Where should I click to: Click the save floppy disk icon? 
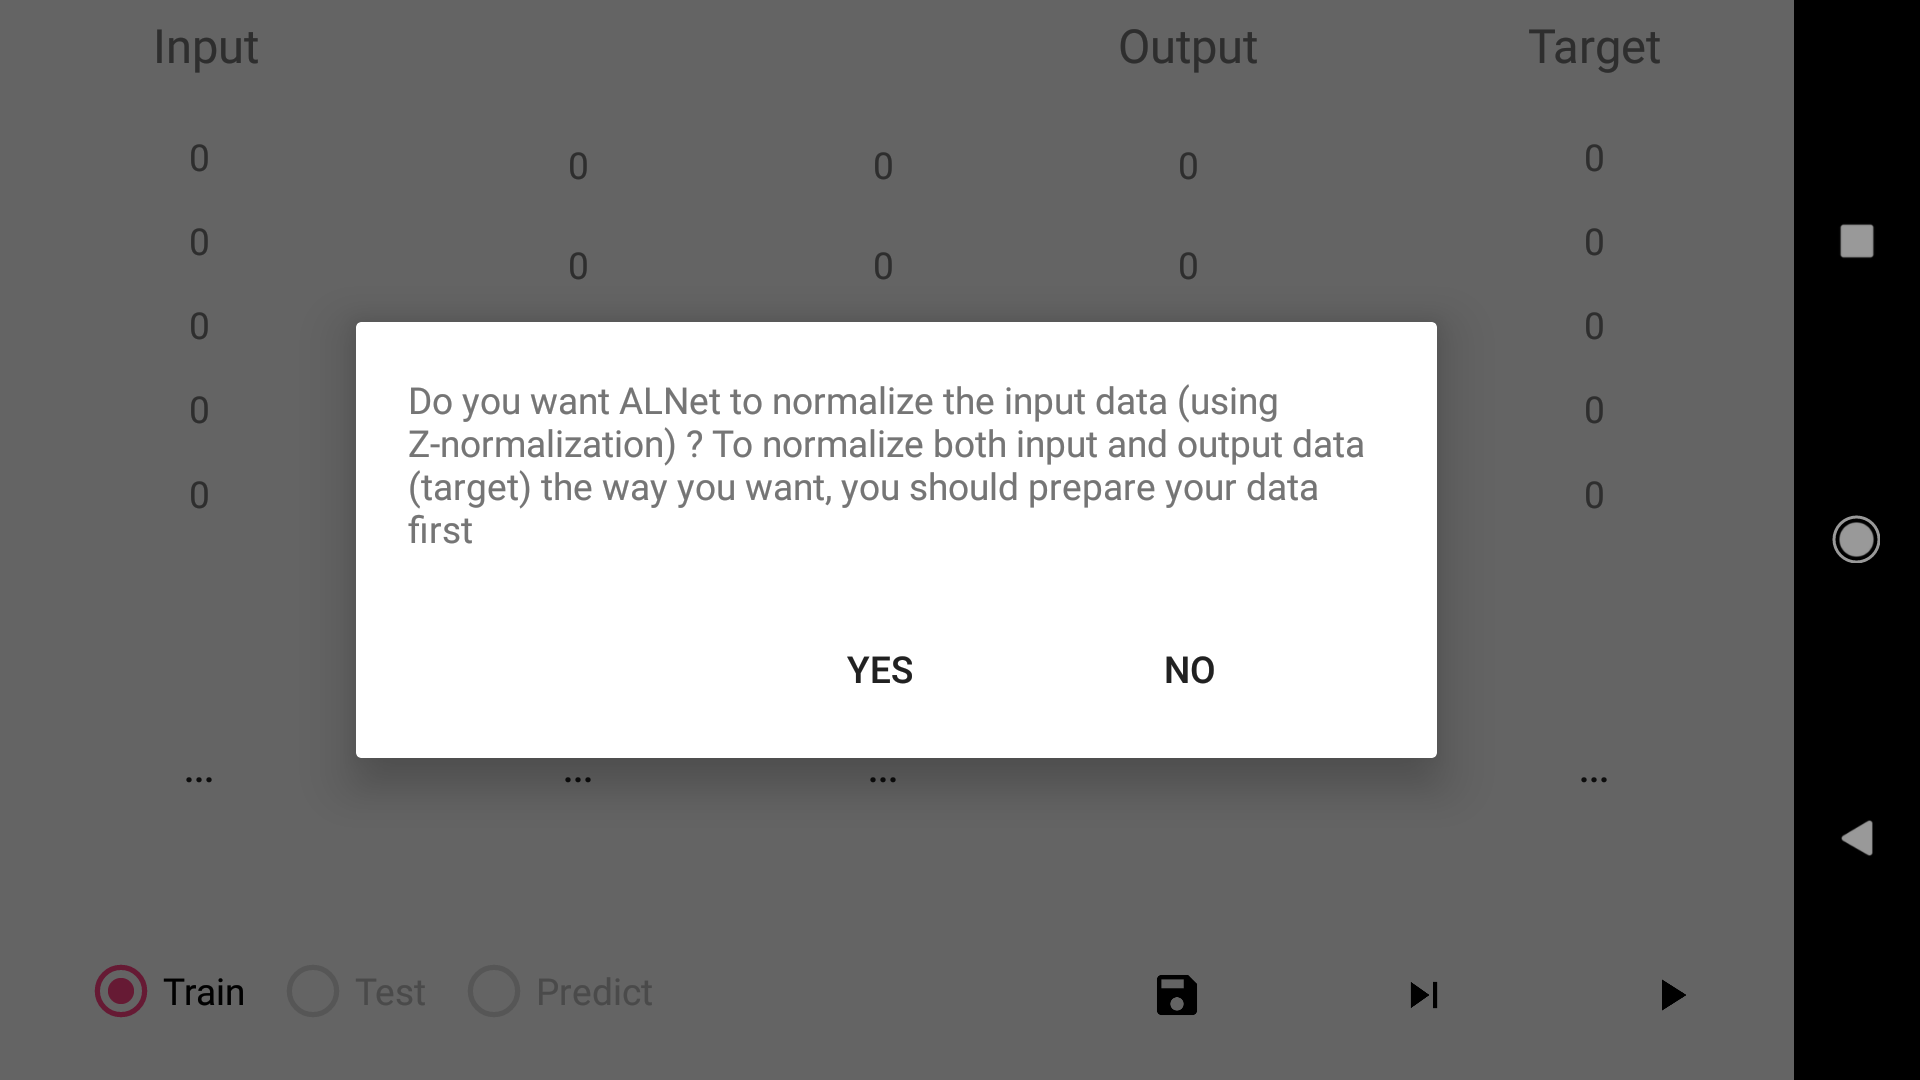[x=1176, y=995]
